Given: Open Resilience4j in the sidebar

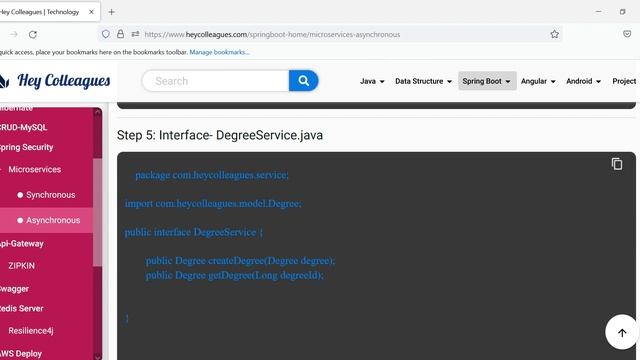Looking at the screenshot, I should (x=31, y=331).
